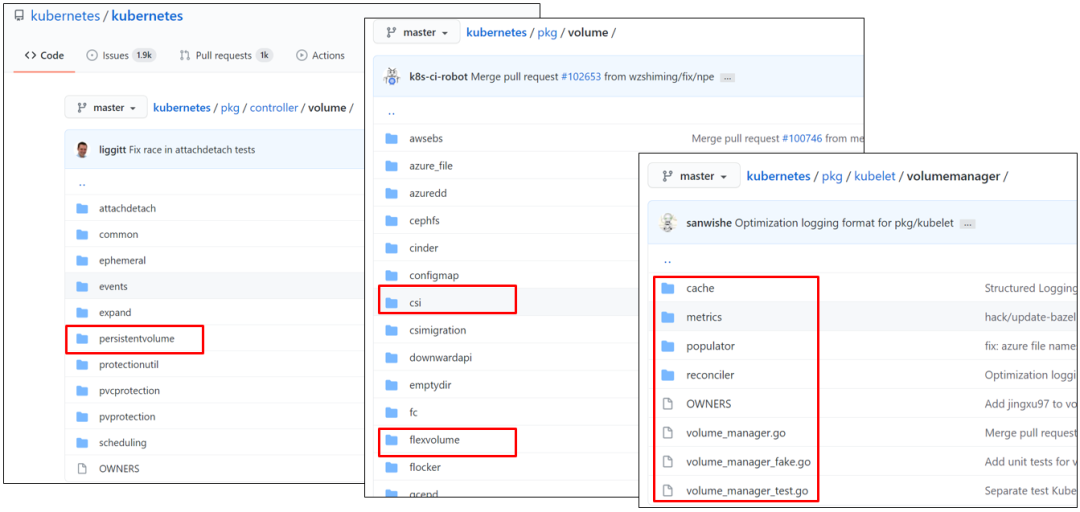
Task: Open cache folder in volumemanager
Action: [x=700, y=288]
